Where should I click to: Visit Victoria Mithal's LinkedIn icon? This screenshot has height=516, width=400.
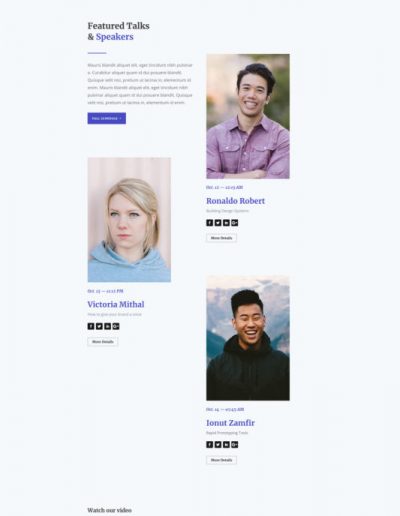(107, 326)
